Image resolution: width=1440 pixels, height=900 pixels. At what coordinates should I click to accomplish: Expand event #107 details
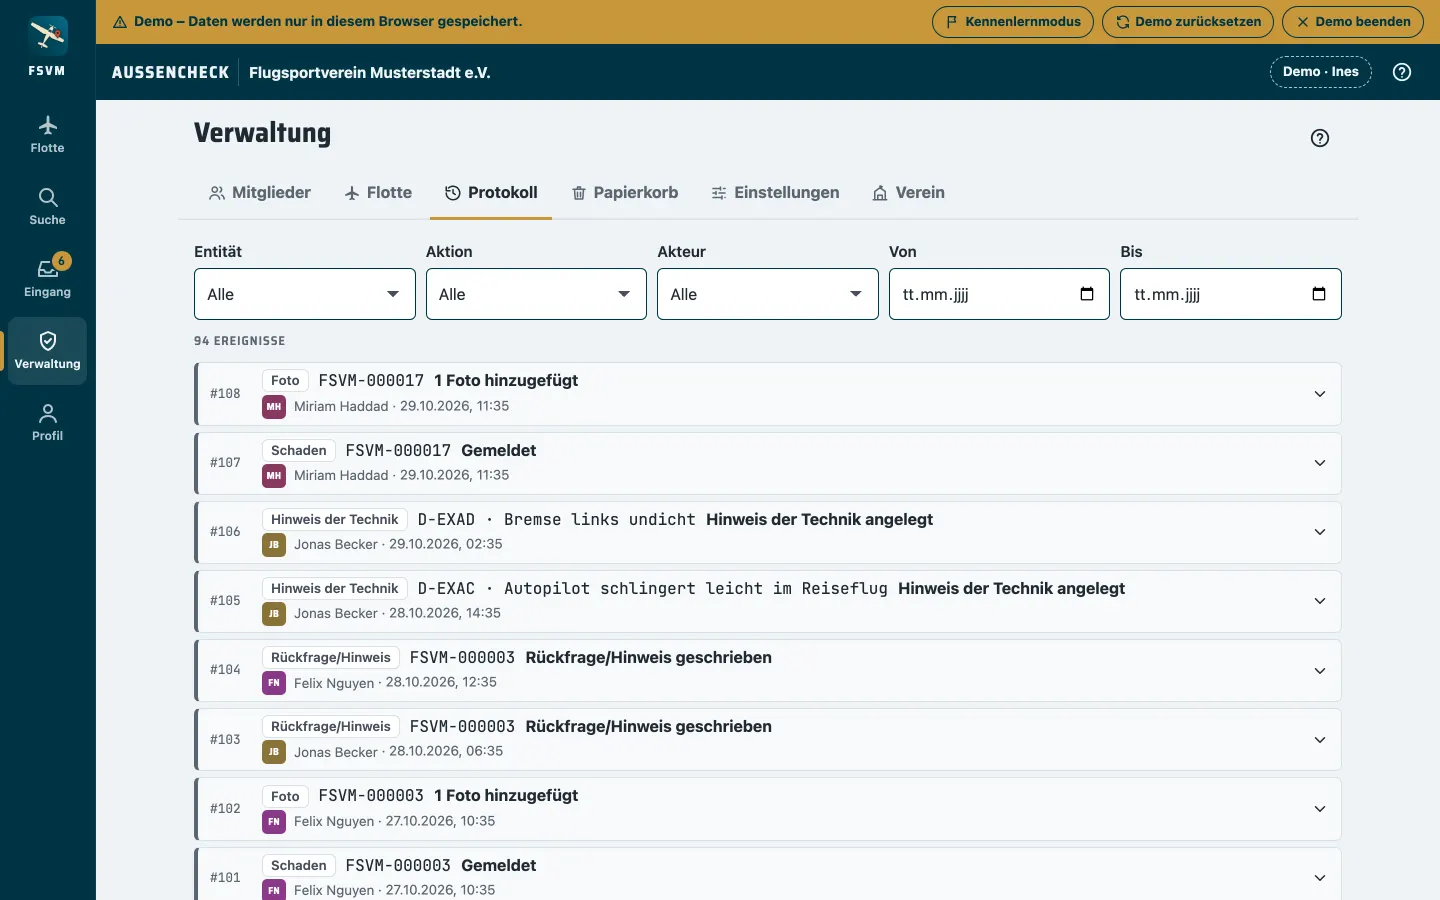[1320, 463]
